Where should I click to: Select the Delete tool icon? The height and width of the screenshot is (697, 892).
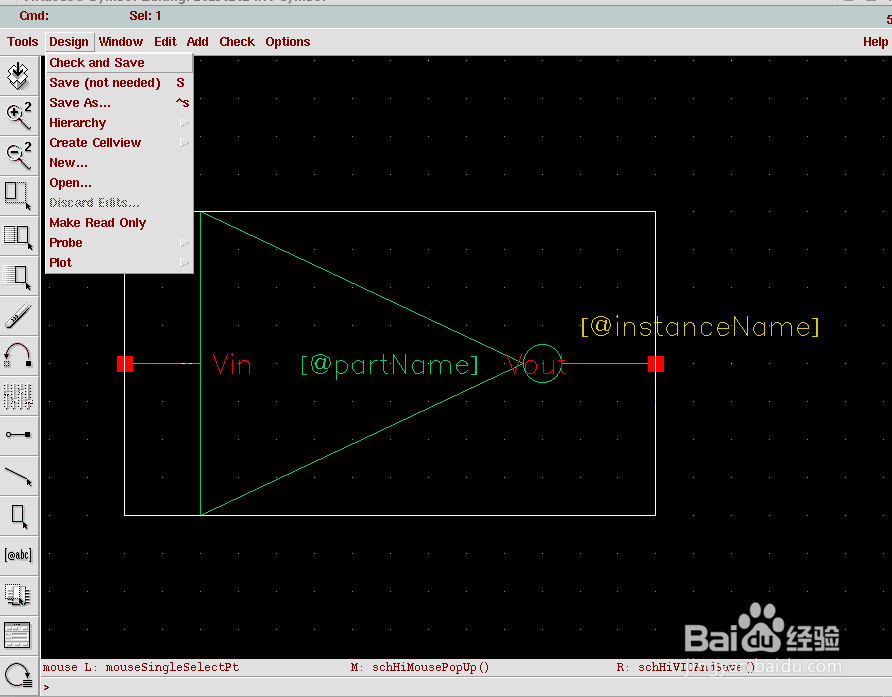(x=19, y=277)
